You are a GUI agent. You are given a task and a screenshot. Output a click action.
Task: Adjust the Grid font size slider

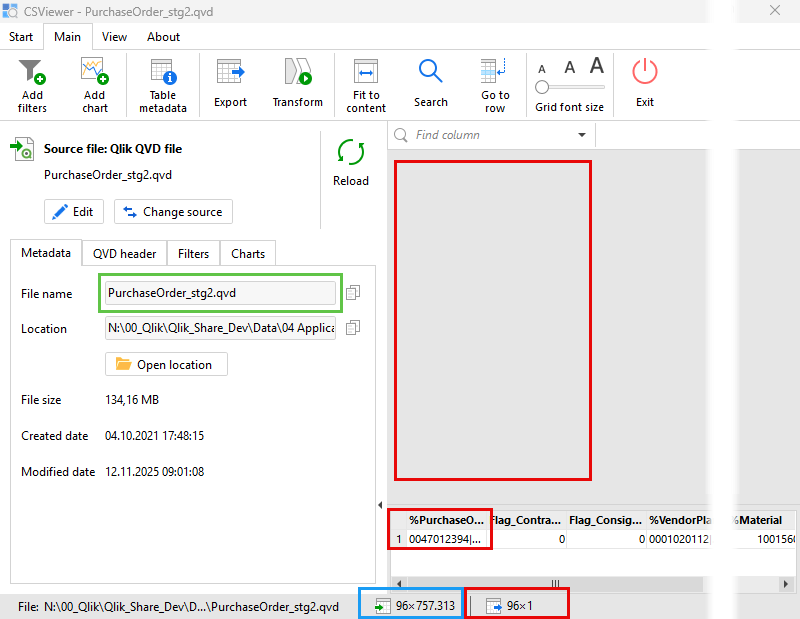coord(543,88)
